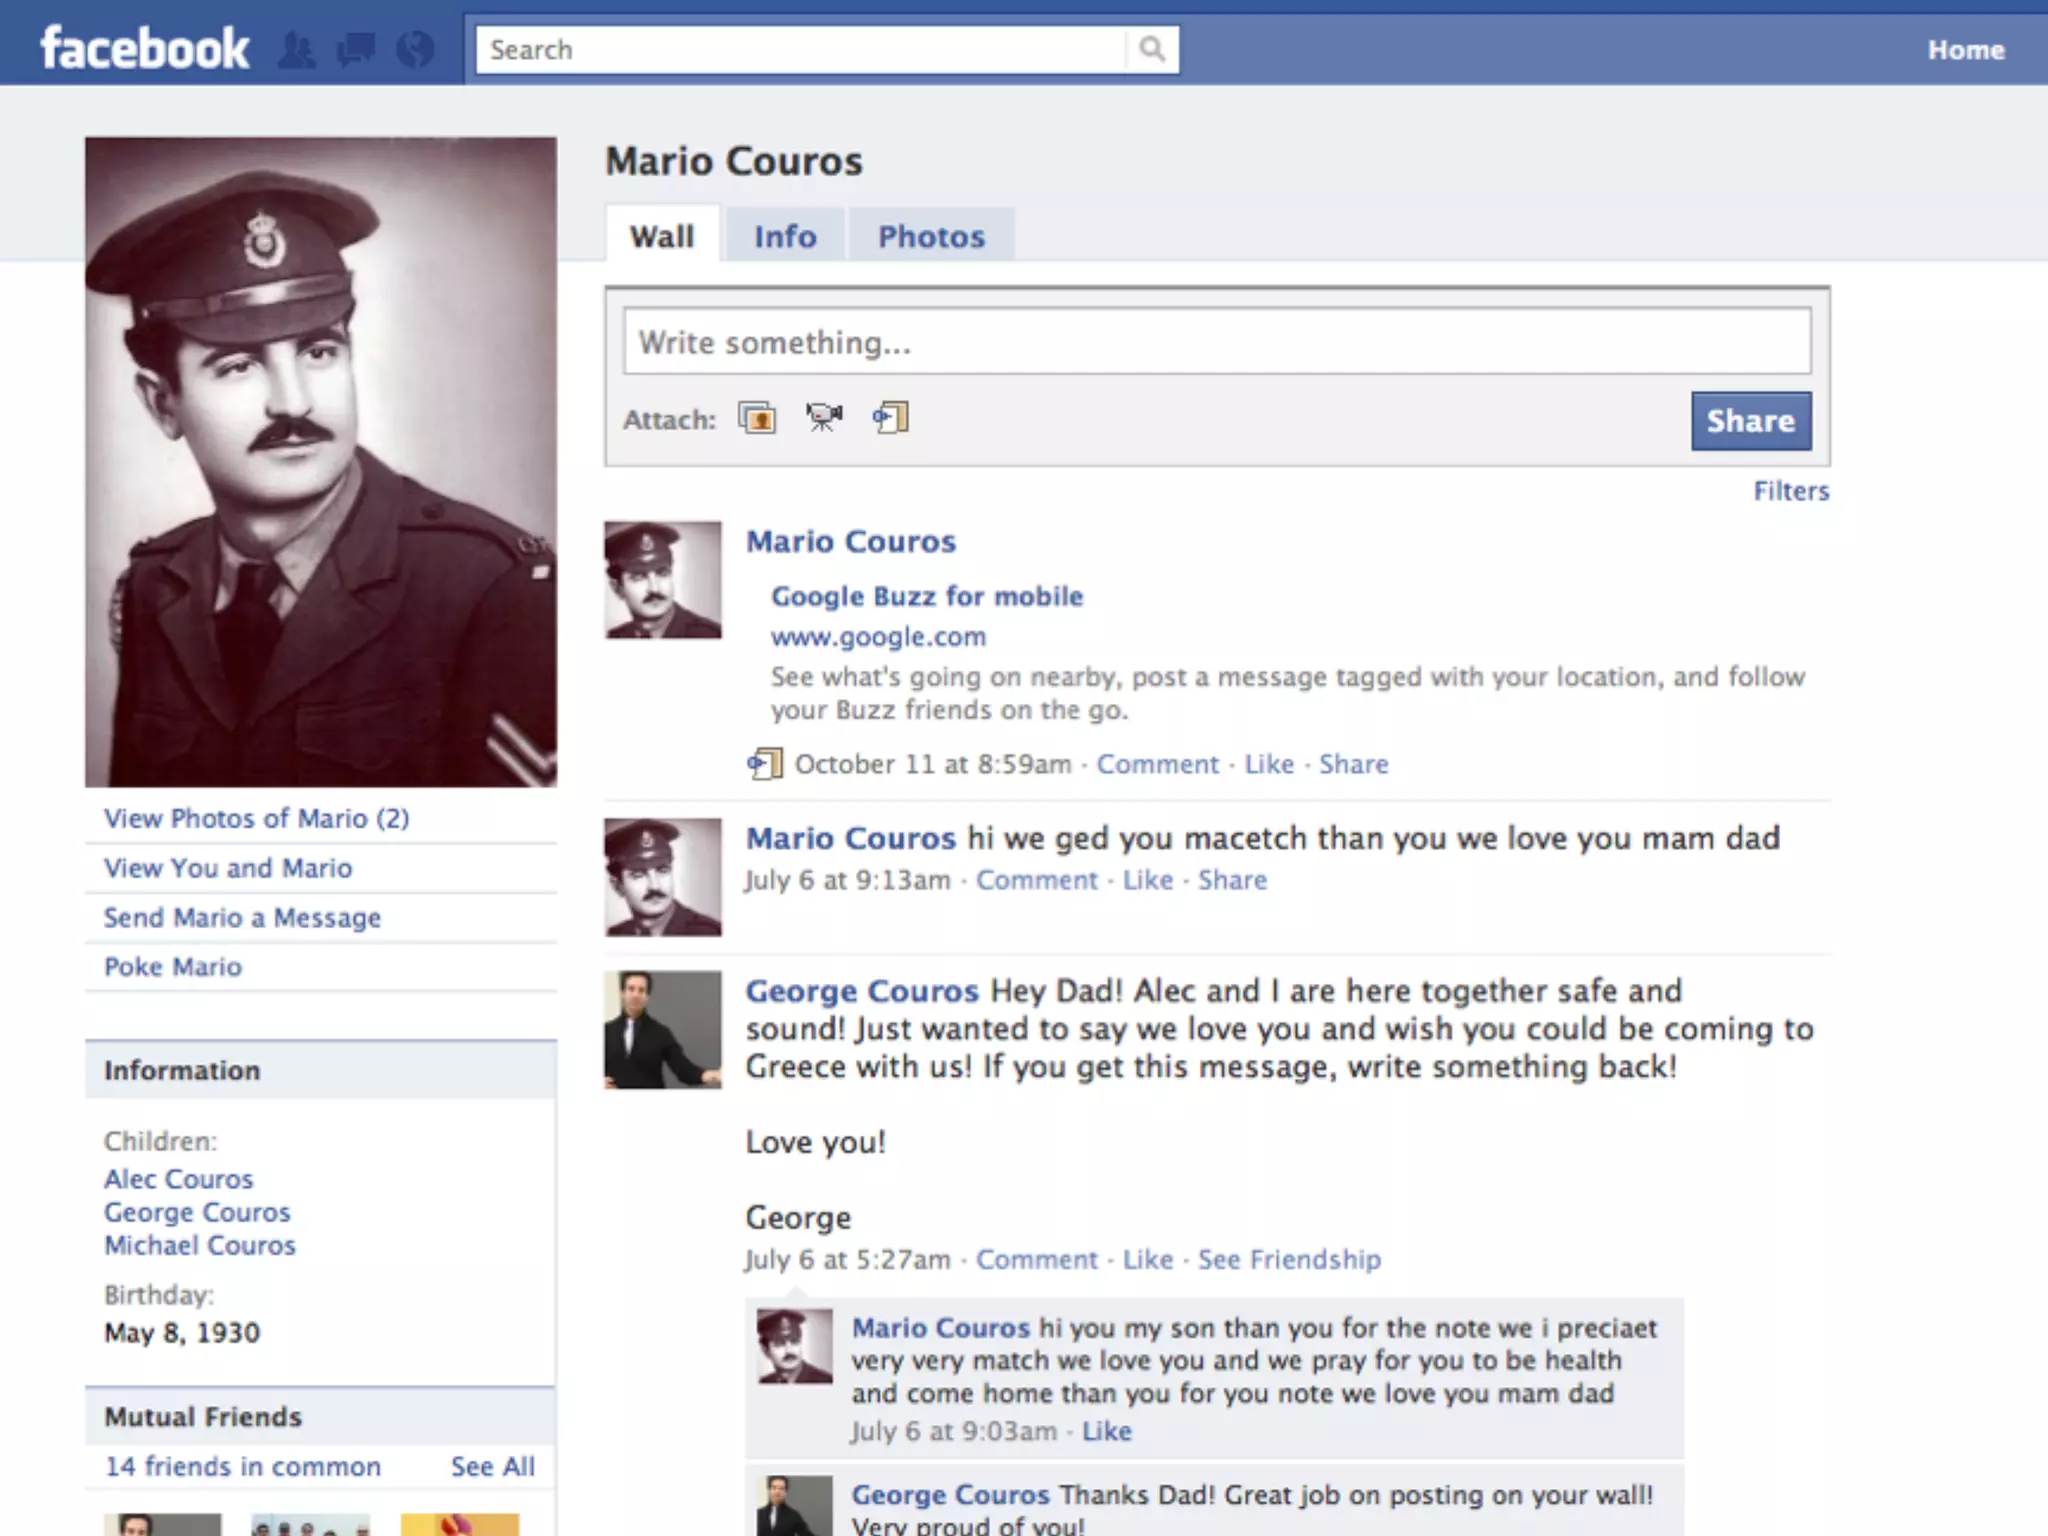Click See Friendship on George's post
The height and width of the screenshot is (1536, 2048).
coord(1289,1260)
